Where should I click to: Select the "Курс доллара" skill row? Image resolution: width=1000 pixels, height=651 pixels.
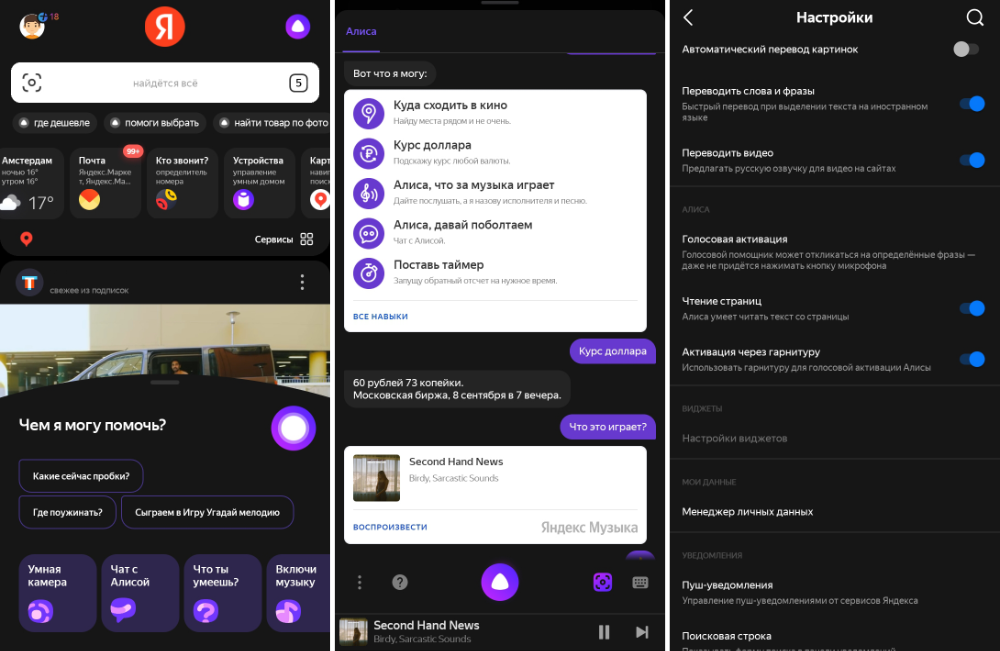click(495, 152)
